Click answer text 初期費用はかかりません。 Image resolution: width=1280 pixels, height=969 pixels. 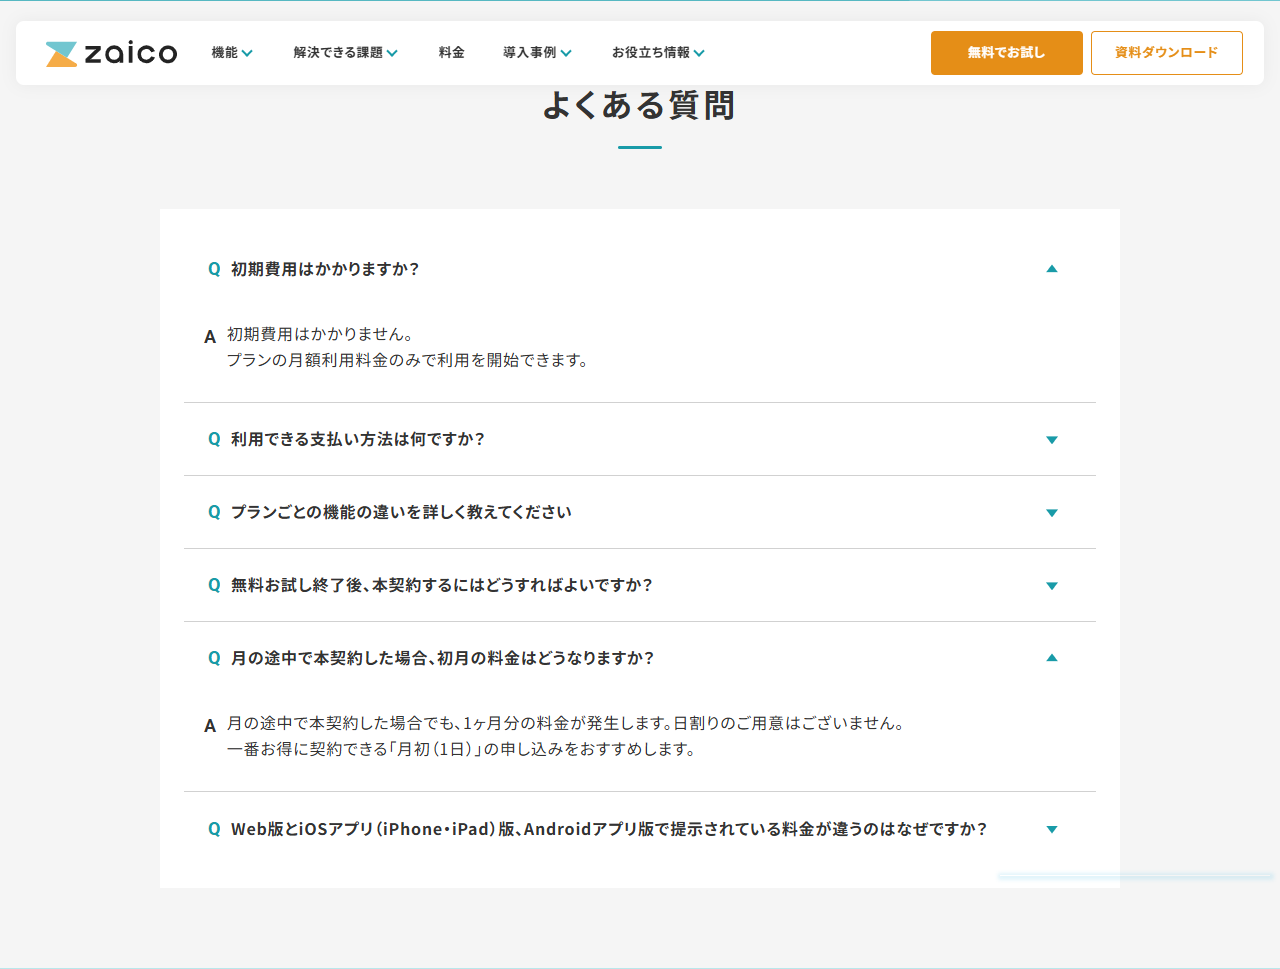(x=320, y=334)
